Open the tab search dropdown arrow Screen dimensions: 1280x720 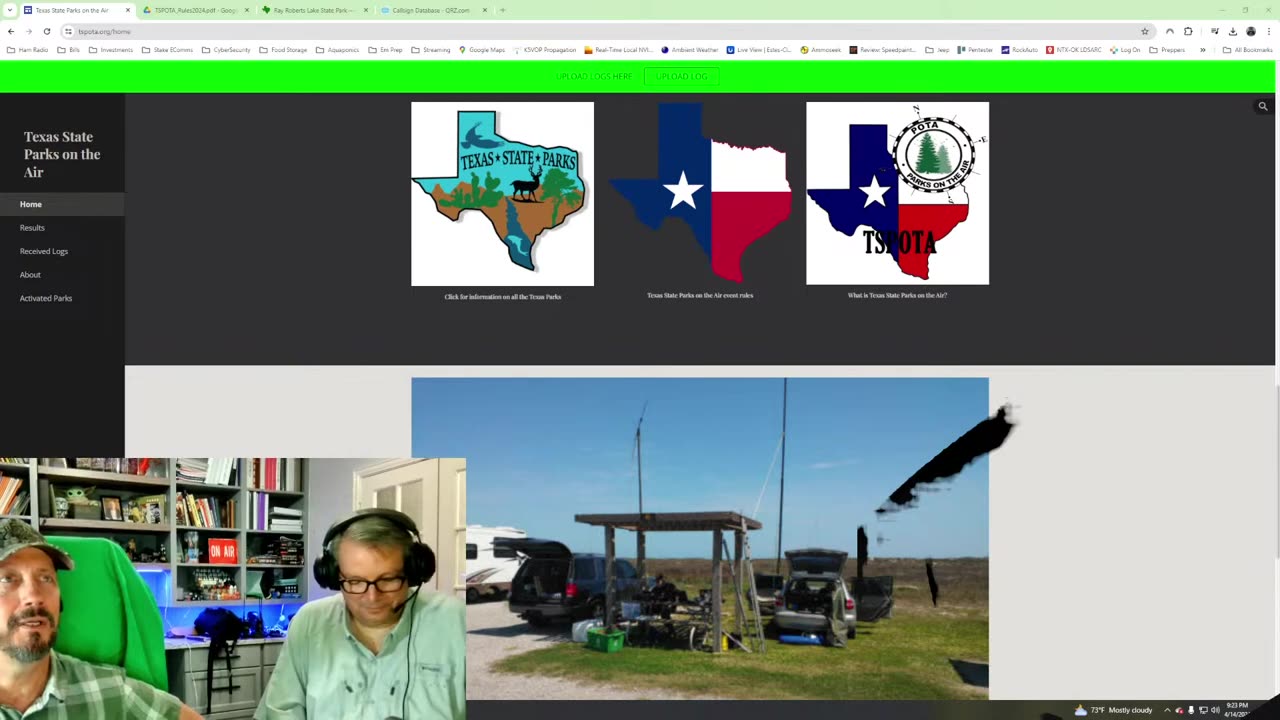tap(10, 10)
